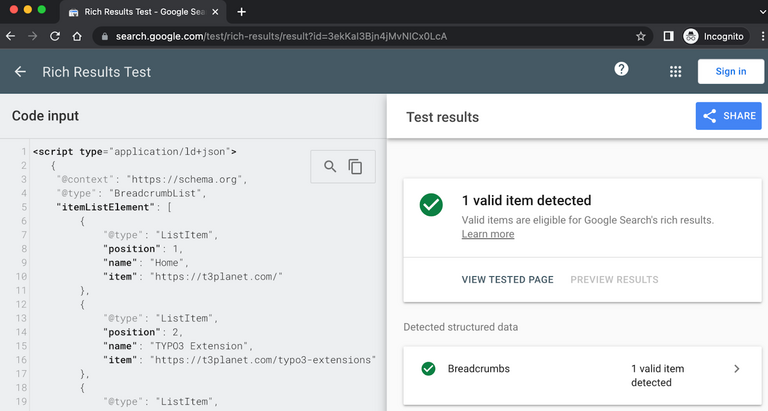Copy code using the copy icon
Image resolution: width=768 pixels, height=411 pixels.
tap(355, 167)
